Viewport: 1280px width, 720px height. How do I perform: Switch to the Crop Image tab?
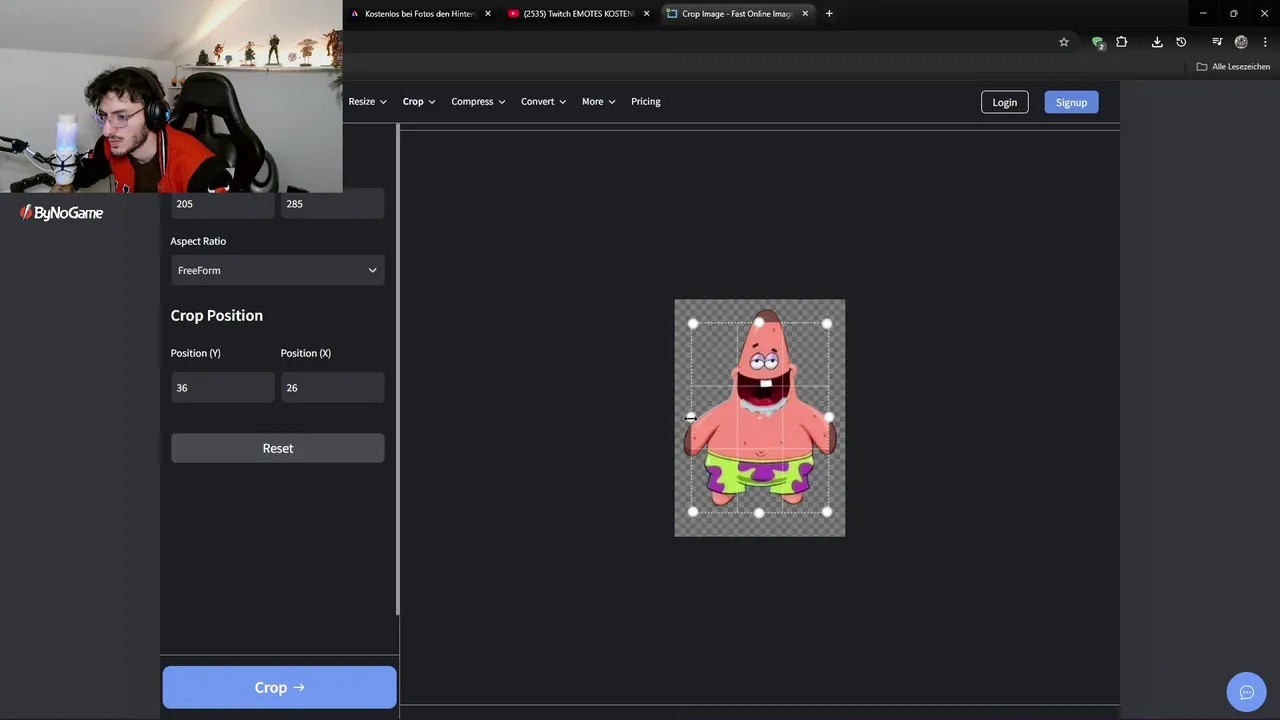(737, 14)
